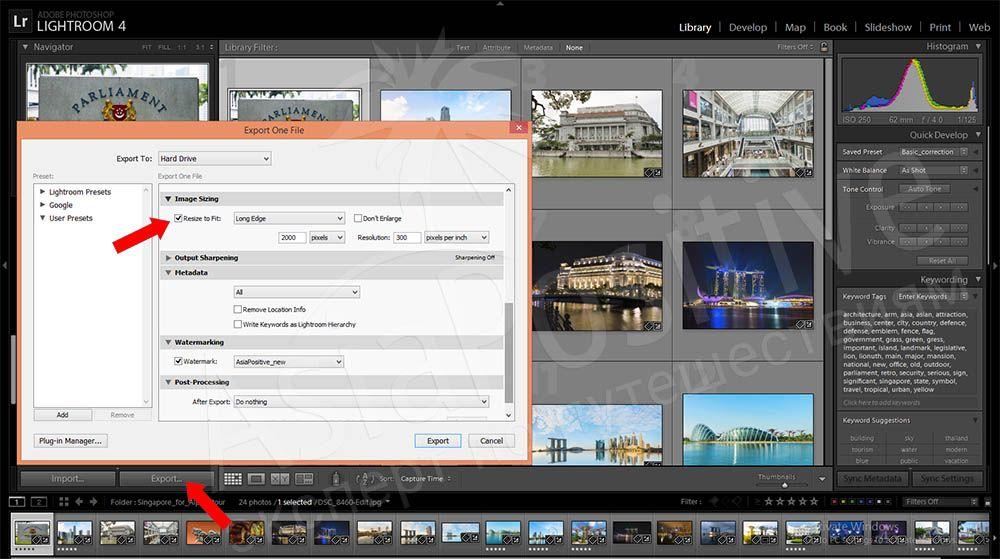Select Attribute in Library Filter bar
Viewport: 1000px width, 559px height.
496,47
